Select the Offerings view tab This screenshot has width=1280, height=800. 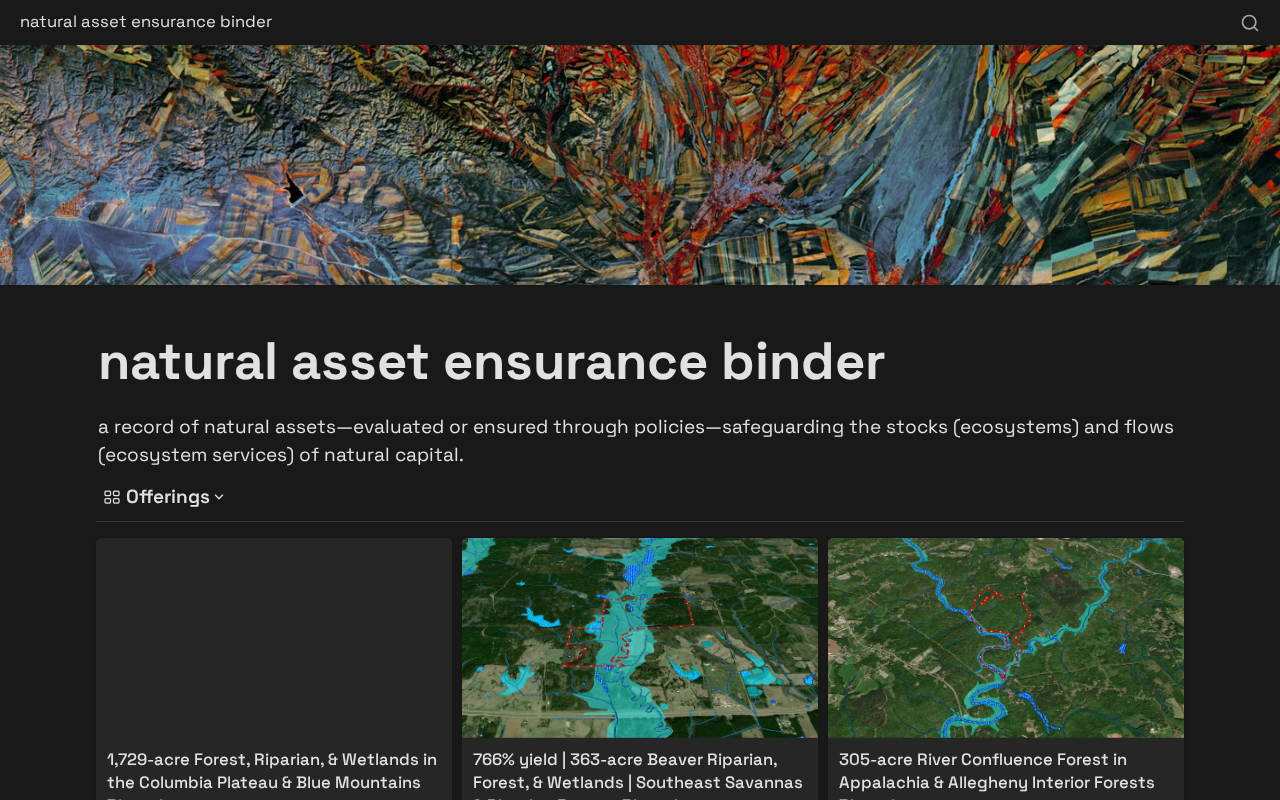point(164,497)
